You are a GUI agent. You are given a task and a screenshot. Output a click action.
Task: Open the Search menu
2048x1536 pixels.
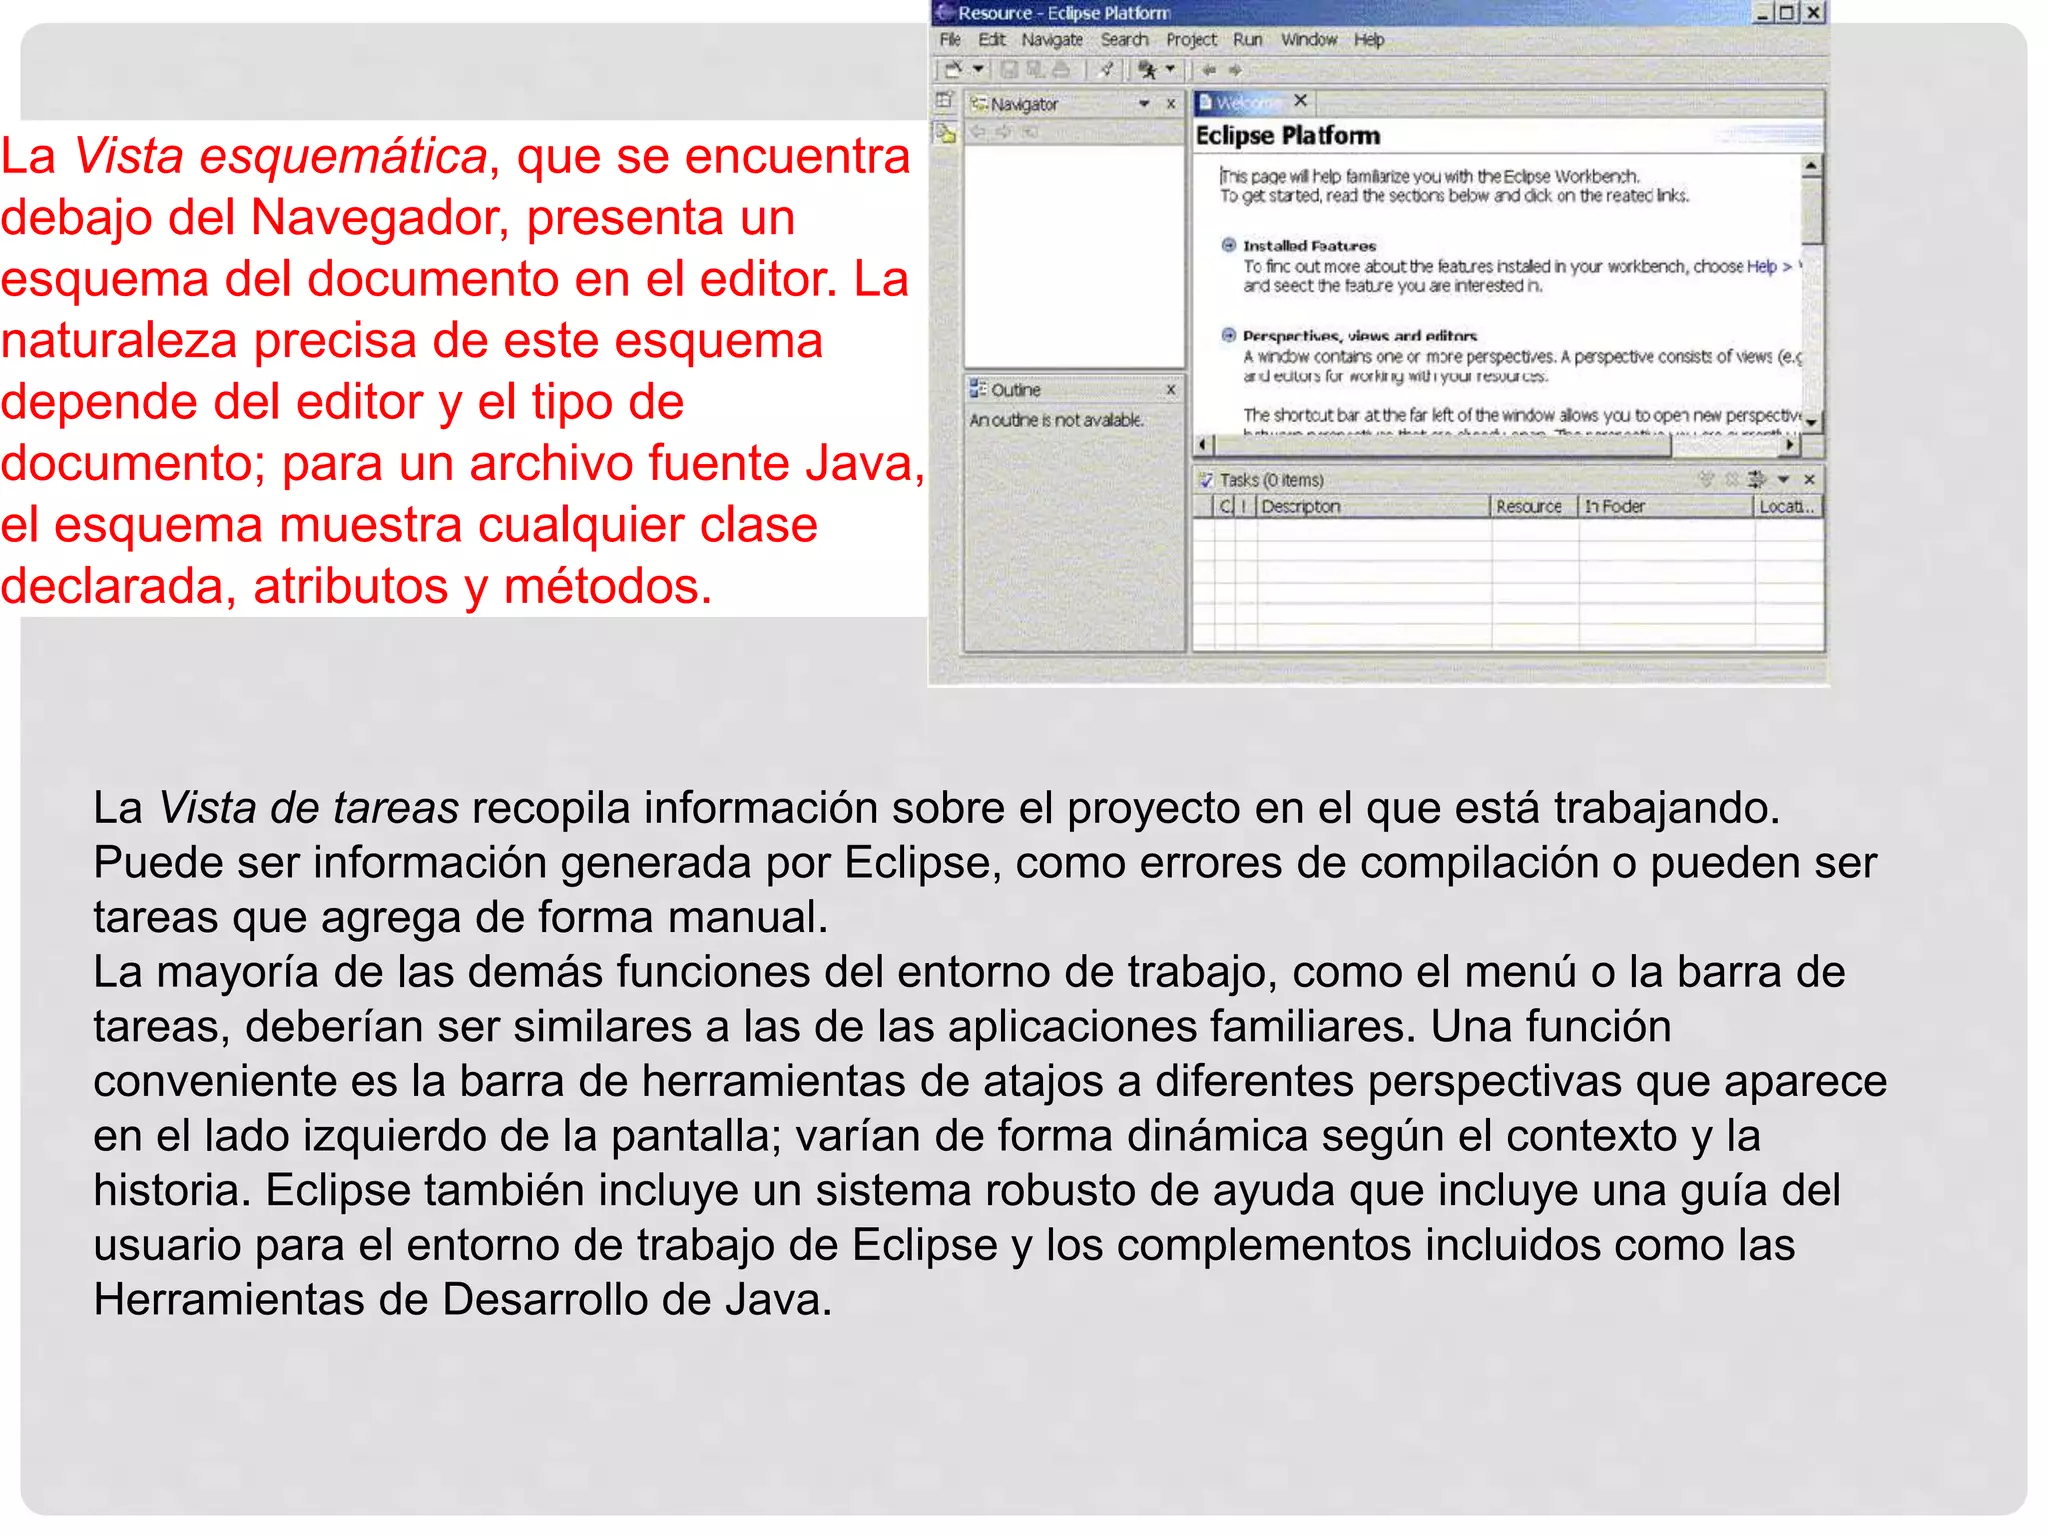click(x=1124, y=40)
